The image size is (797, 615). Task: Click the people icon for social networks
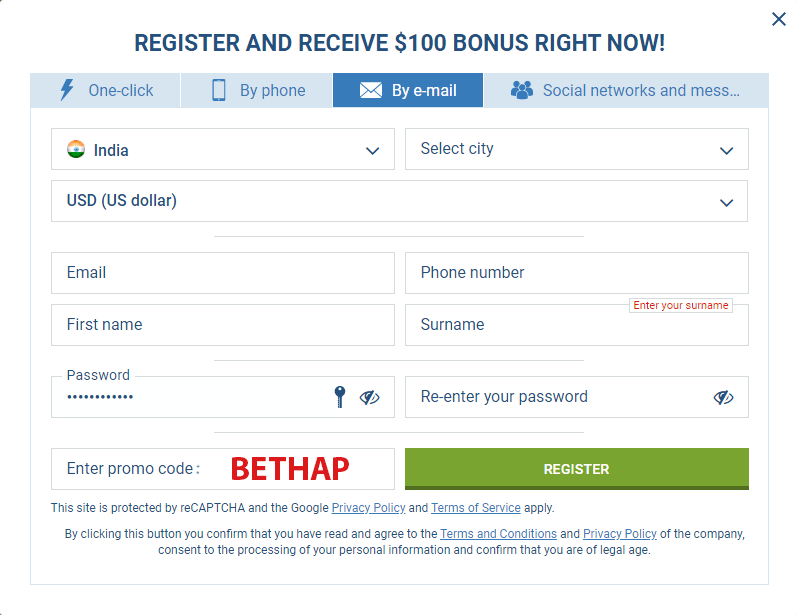(522, 90)
